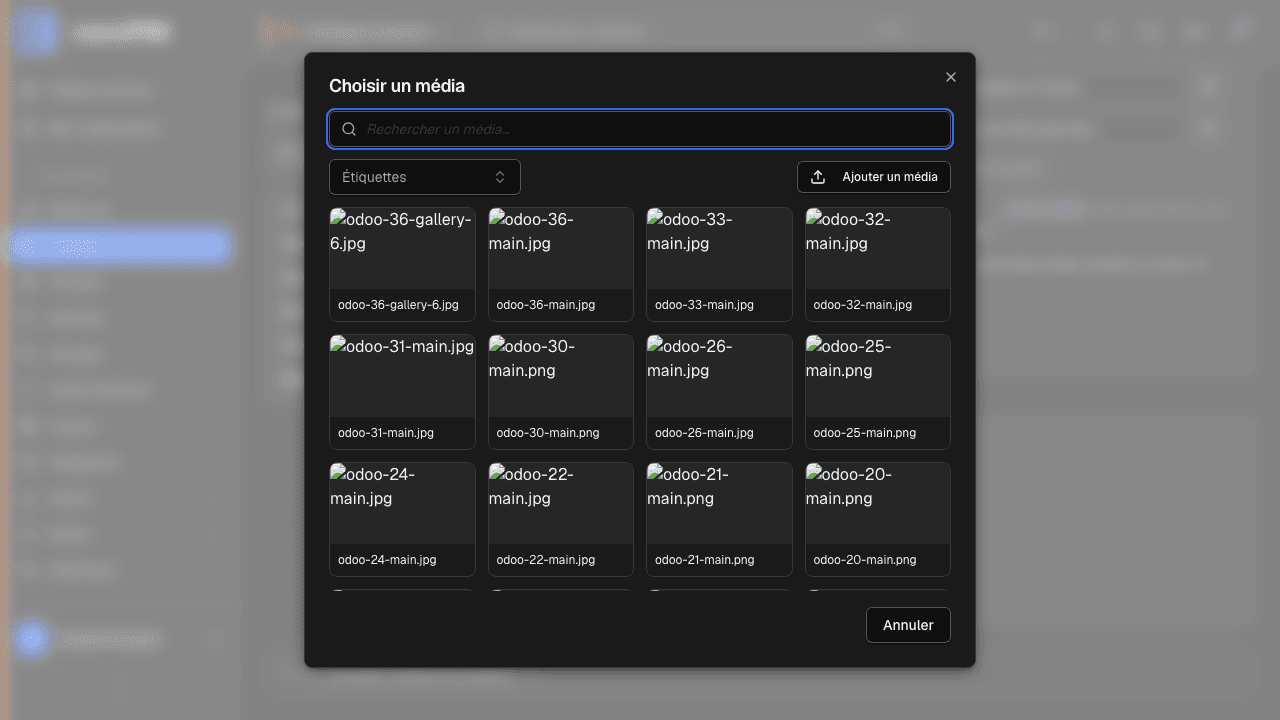Pick the odoo-32-main.jpg media image
Screen dimensions: 1280x720
point(878,248)
